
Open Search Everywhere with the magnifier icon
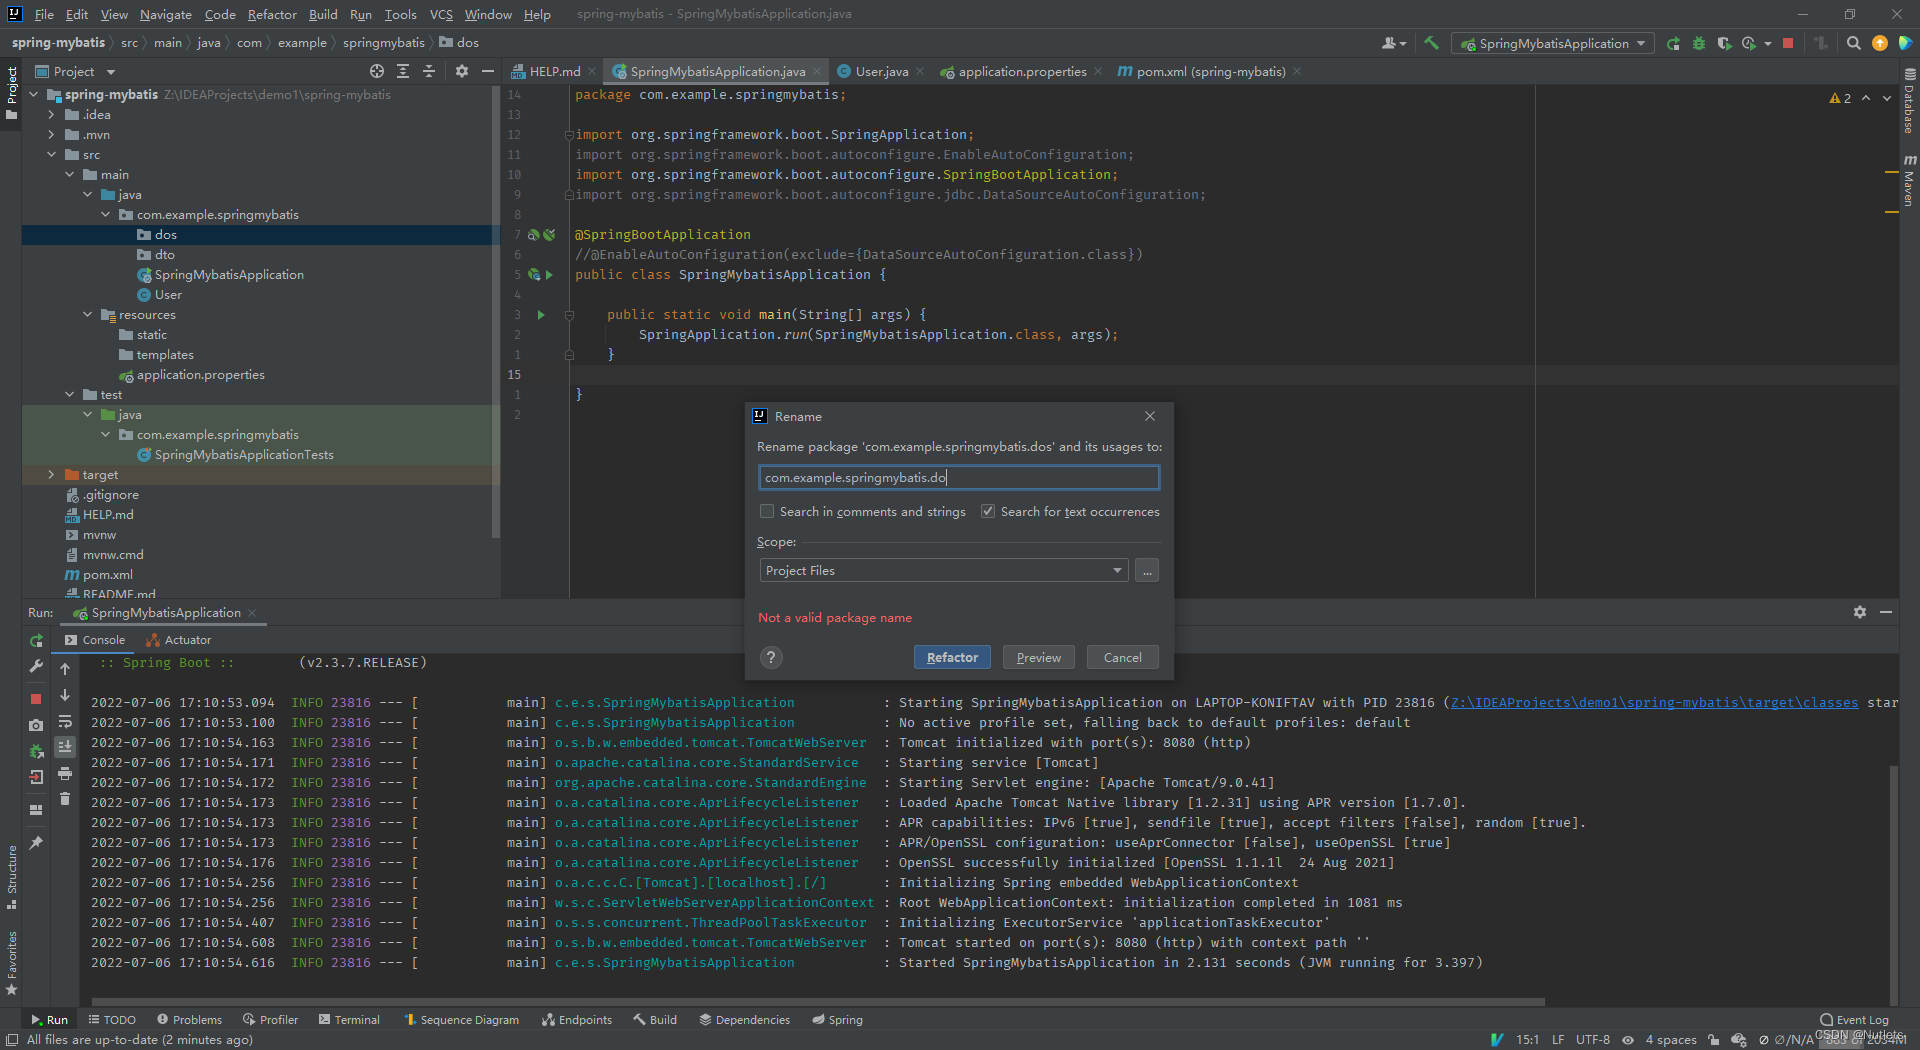pos(1854,43)
